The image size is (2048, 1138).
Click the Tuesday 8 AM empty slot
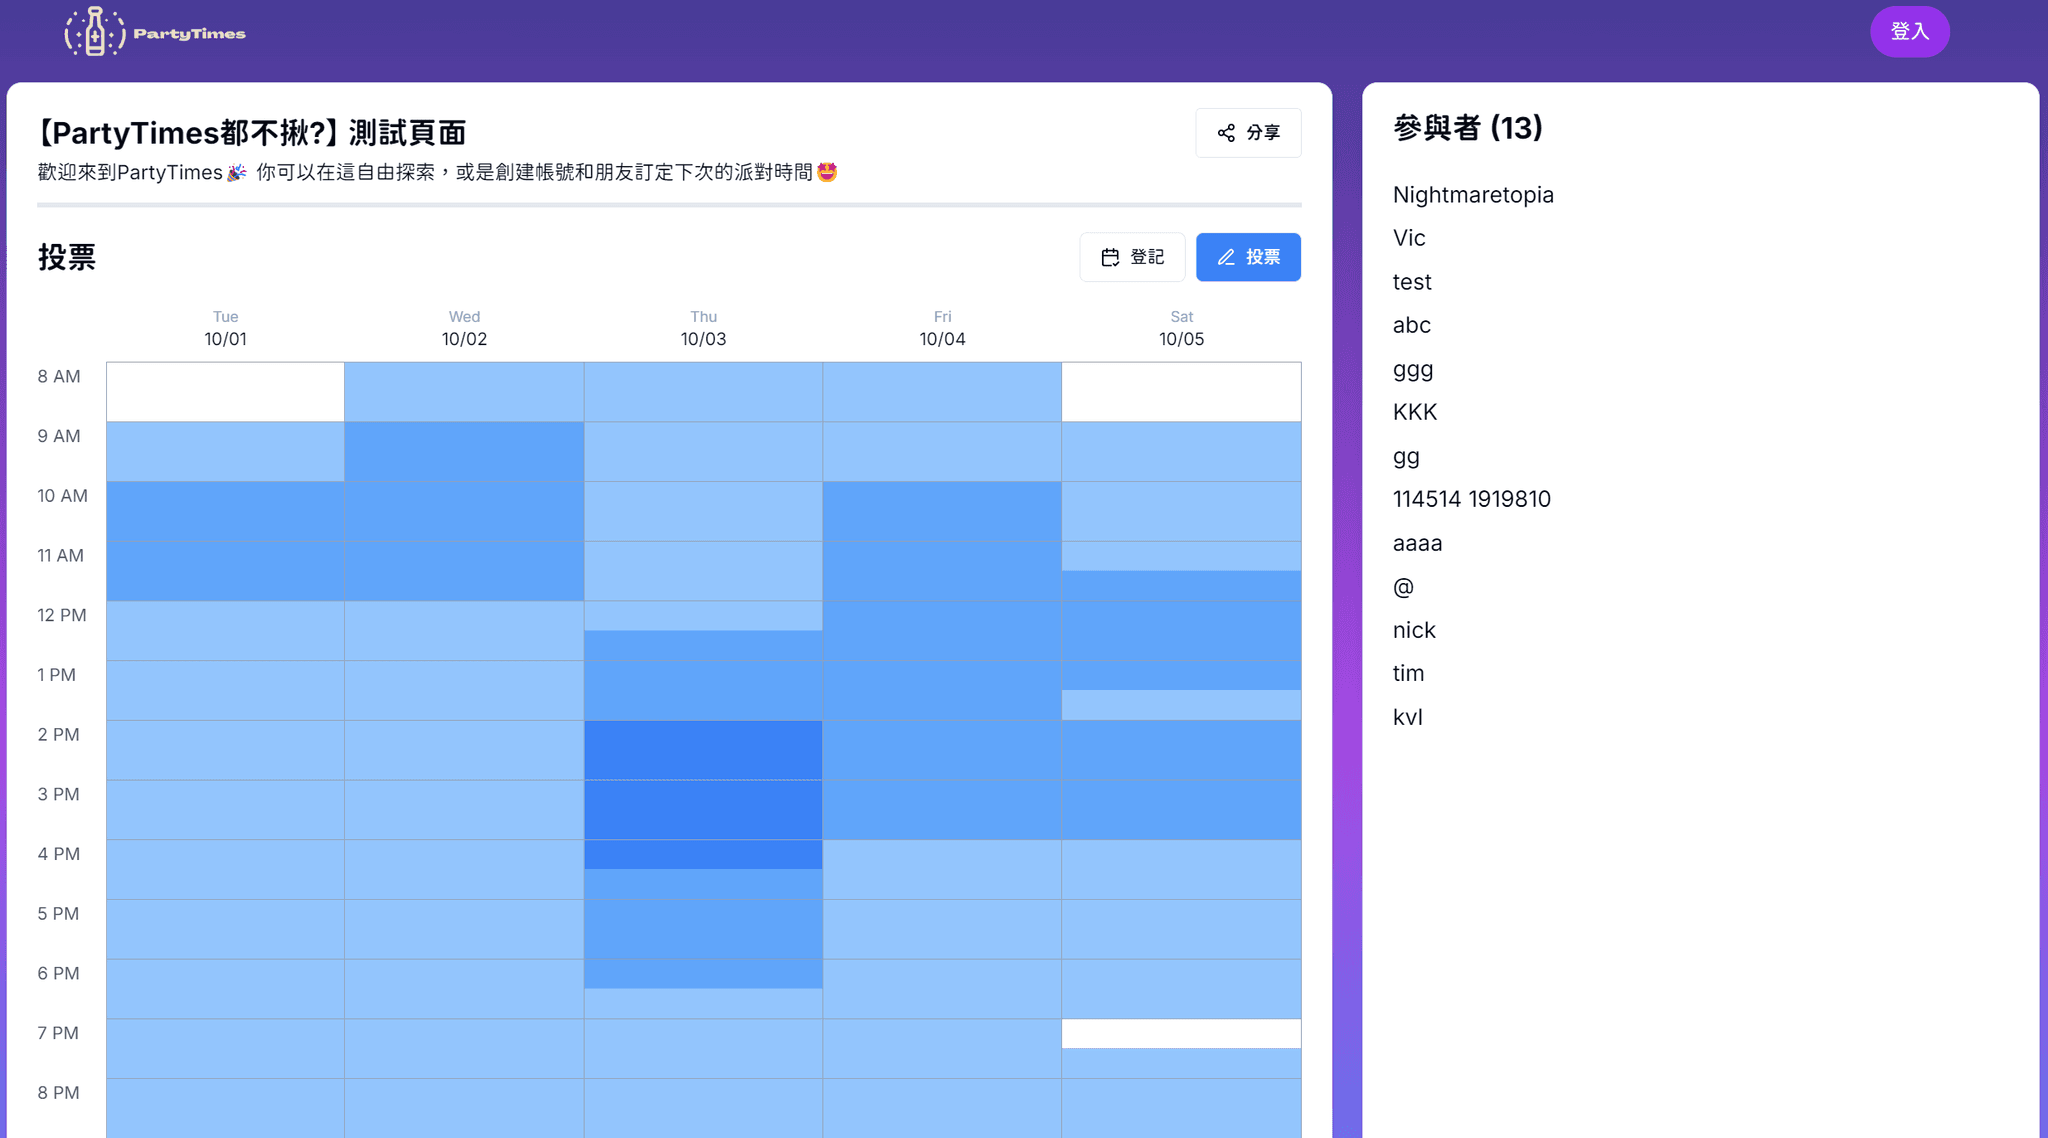click(x=226, y=392)
